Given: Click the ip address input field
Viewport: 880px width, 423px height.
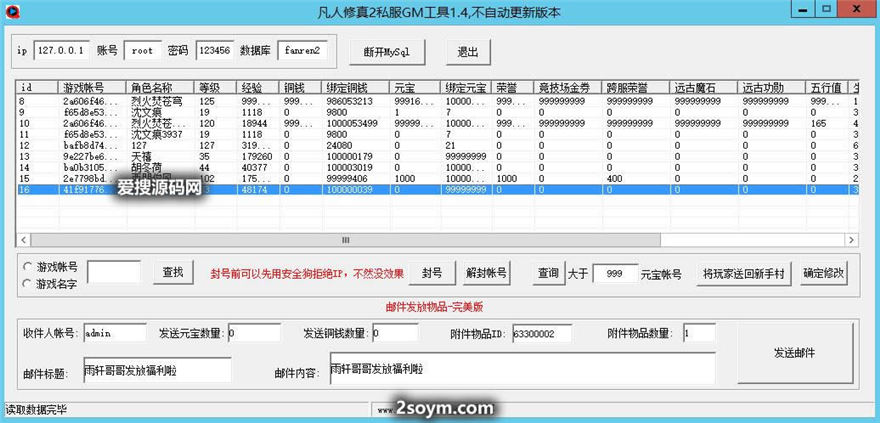Looking at the screenshot, I should coord(62,49).
